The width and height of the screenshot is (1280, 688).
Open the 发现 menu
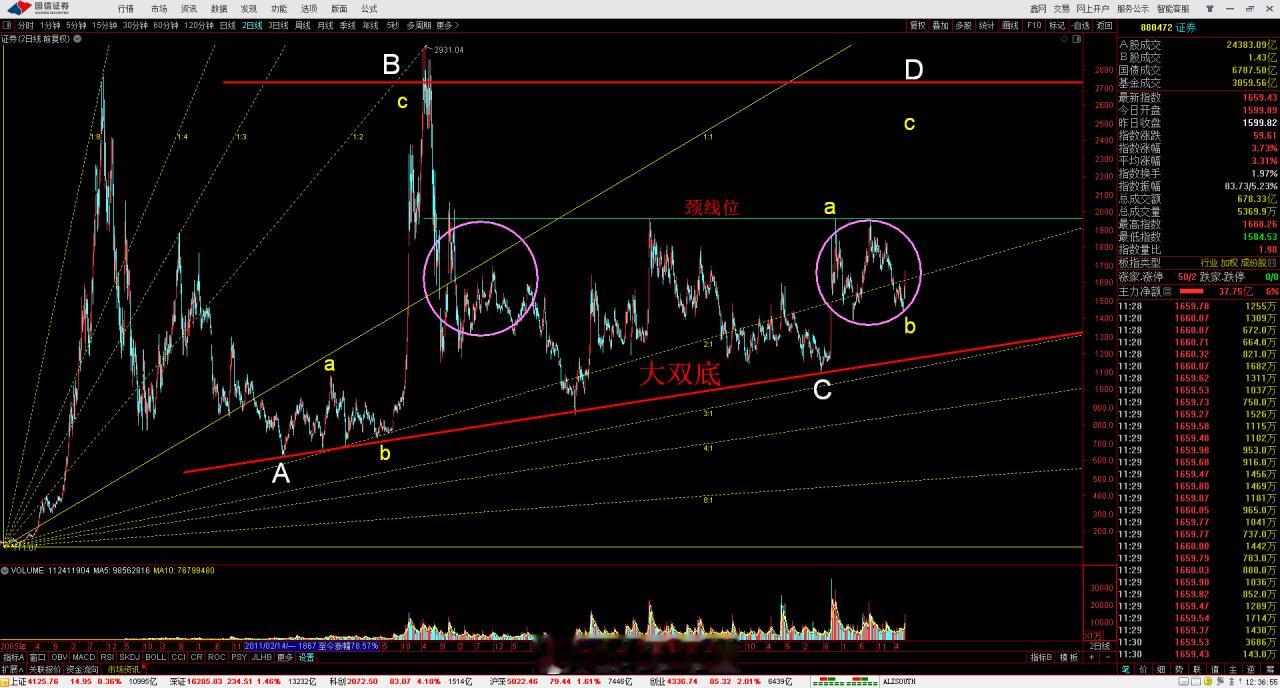click(x=249, y=9)
